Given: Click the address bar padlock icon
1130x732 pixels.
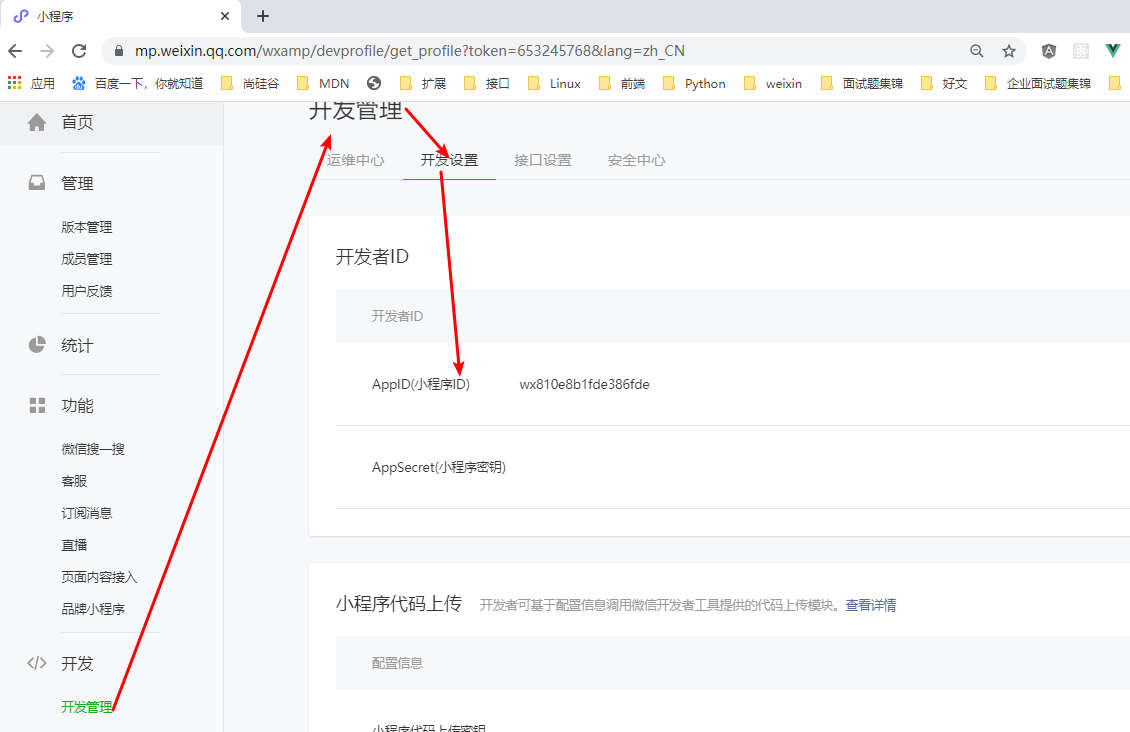Looking at the screenshot, I should coord(120,51).
